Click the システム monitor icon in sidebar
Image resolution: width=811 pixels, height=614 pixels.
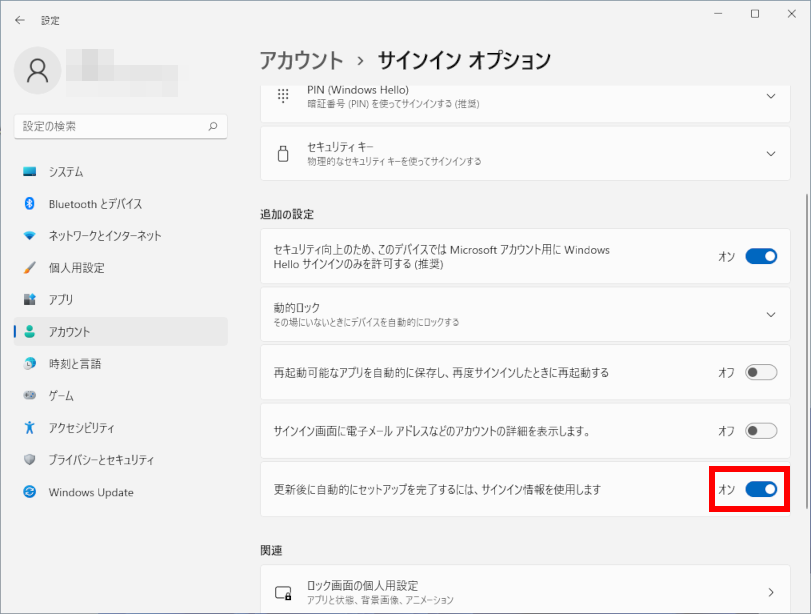click(30, 172)
